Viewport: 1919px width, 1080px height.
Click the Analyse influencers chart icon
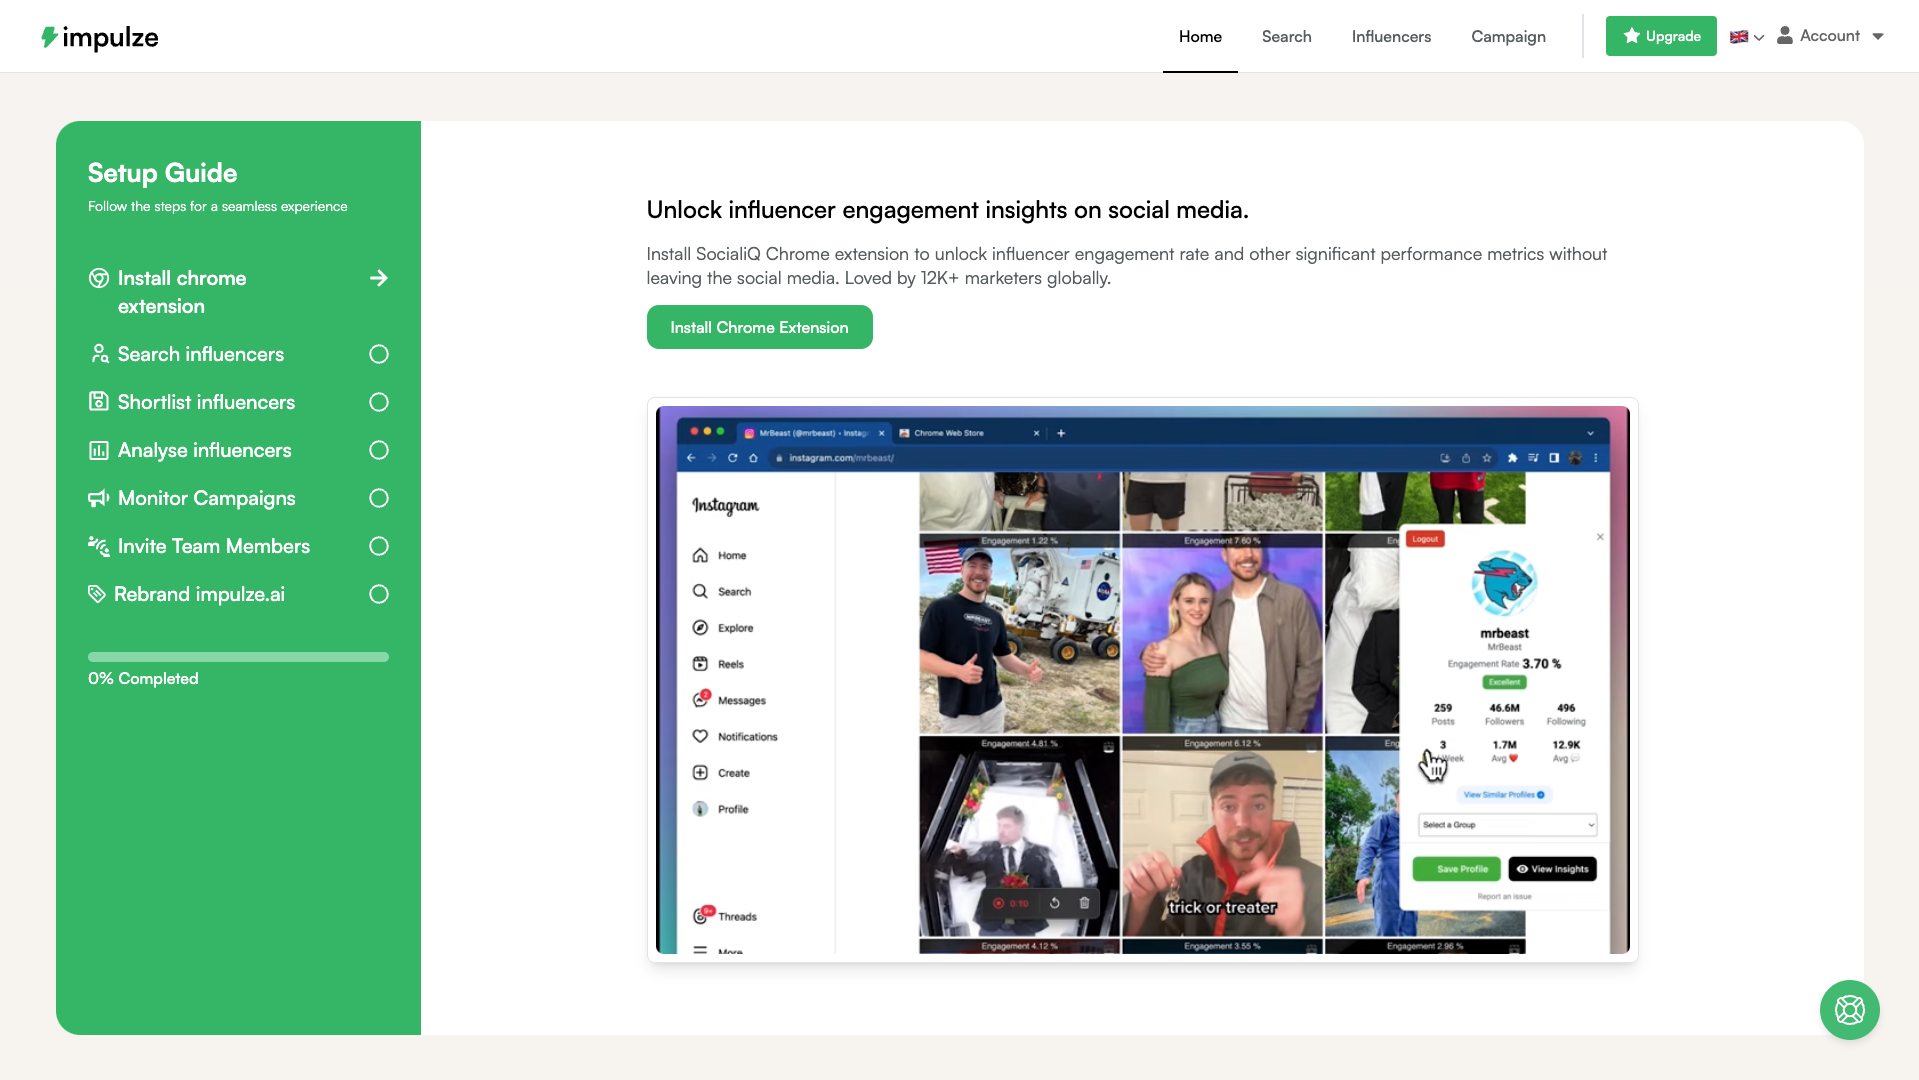tap(99, 450)
